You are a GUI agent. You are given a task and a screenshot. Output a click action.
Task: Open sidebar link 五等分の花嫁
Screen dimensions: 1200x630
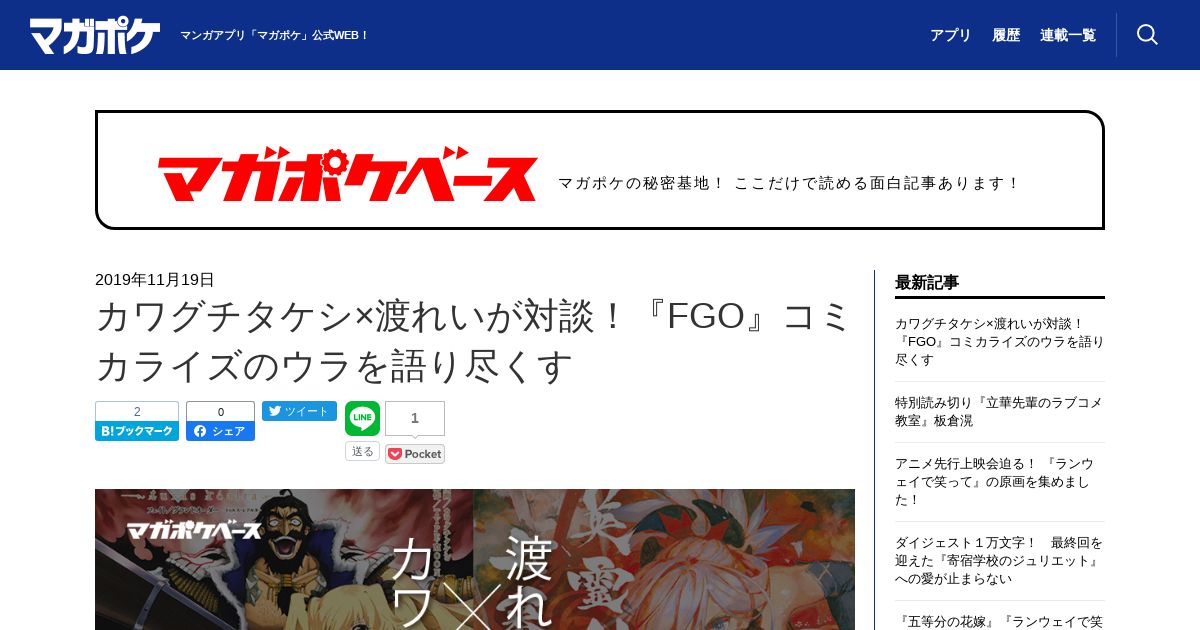pos(999,621)
